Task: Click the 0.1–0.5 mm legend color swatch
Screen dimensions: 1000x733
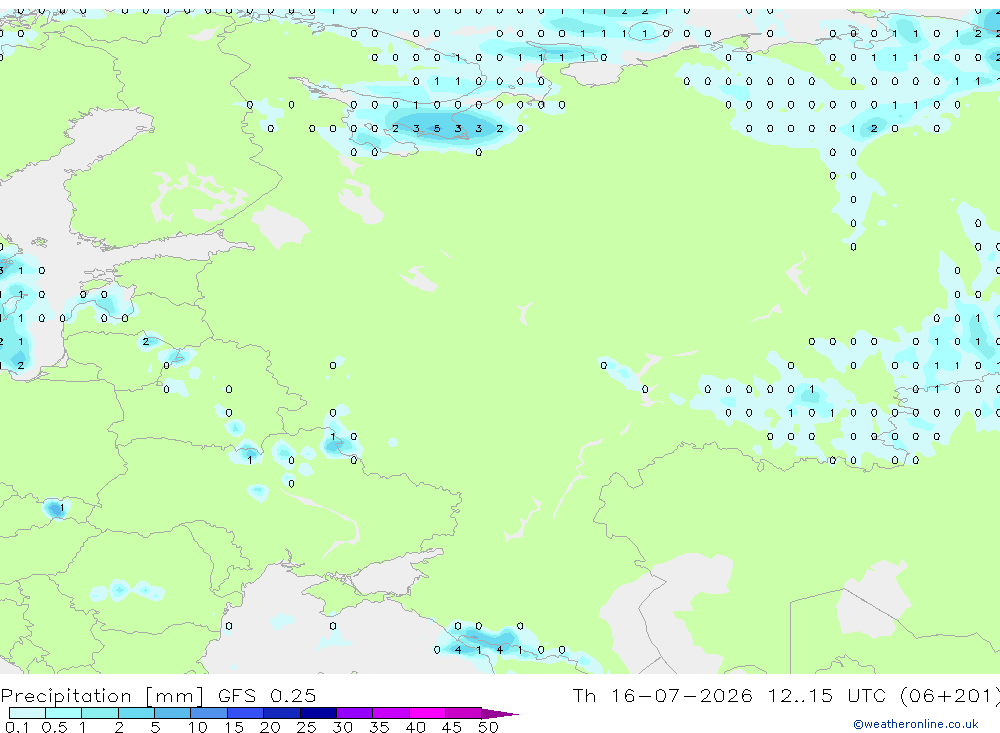Action: click(x=27, y=713)
